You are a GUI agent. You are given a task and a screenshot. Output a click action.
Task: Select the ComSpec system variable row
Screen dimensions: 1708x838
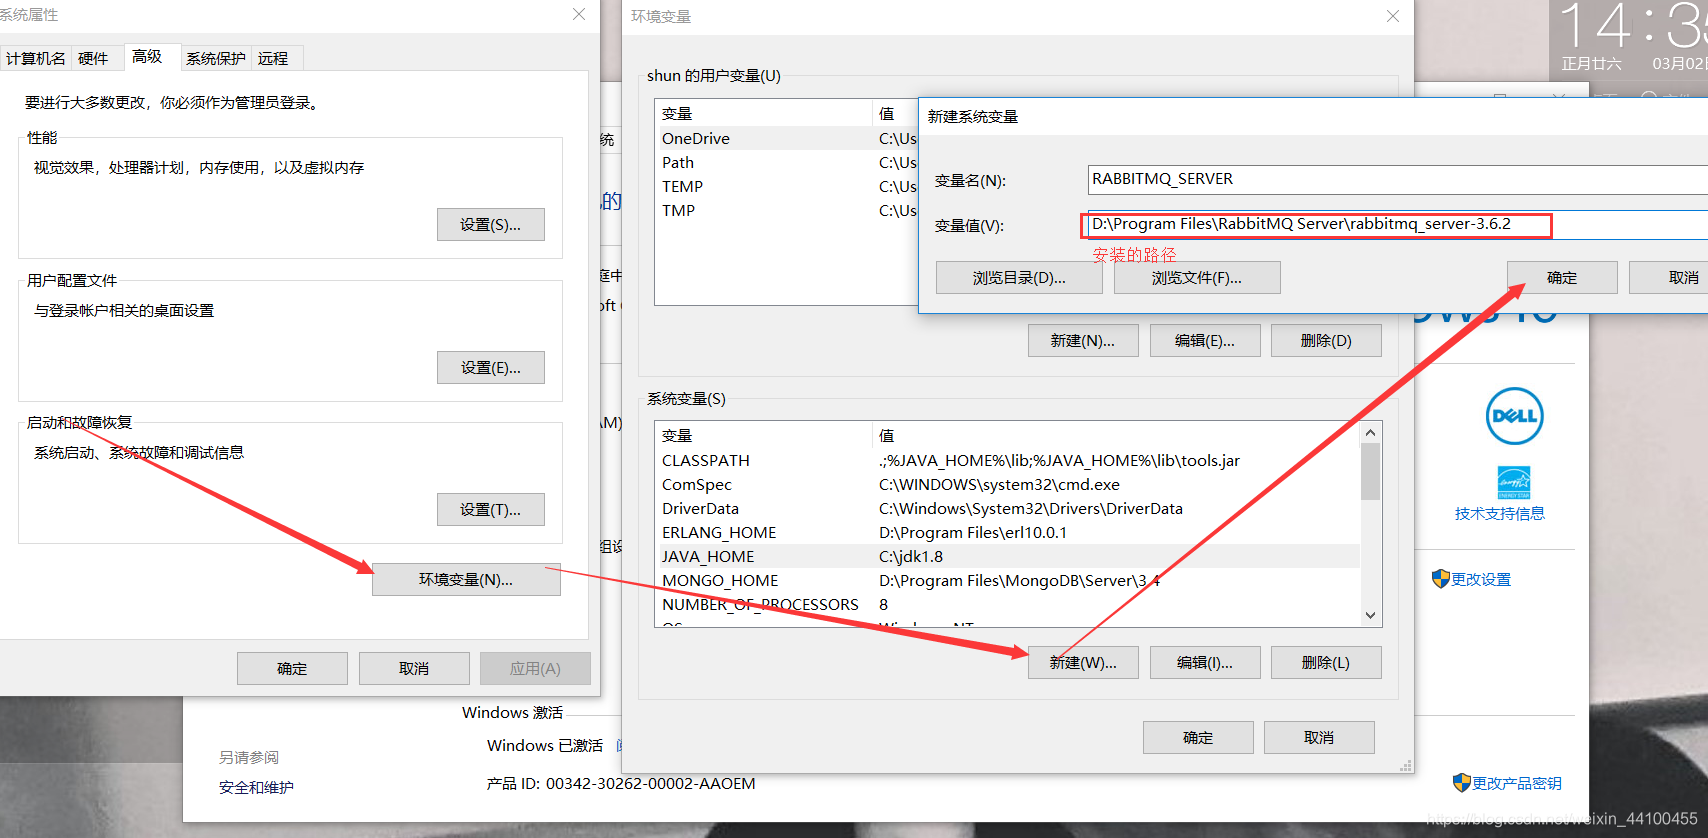pos(1008,485)
